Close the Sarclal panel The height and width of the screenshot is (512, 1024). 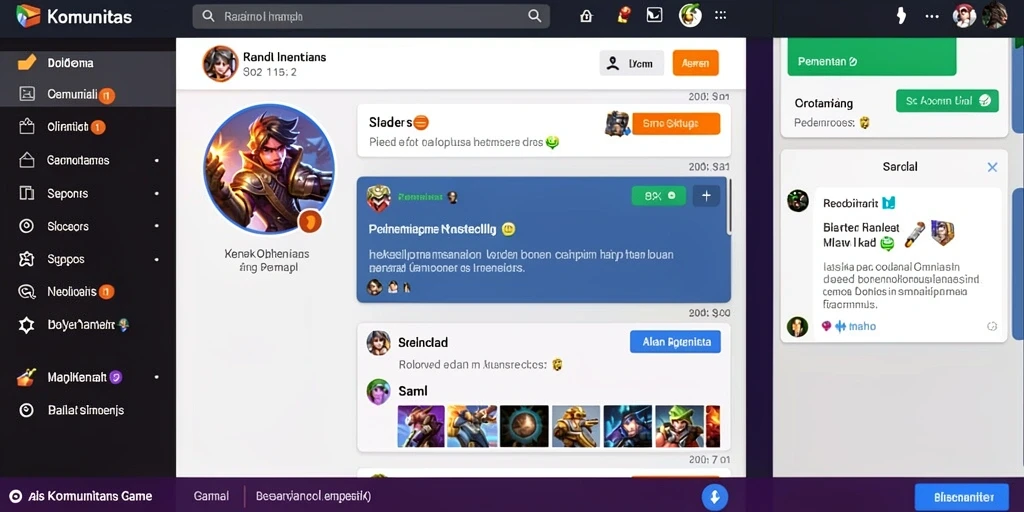pyautogui.click(x=992, y=167)
